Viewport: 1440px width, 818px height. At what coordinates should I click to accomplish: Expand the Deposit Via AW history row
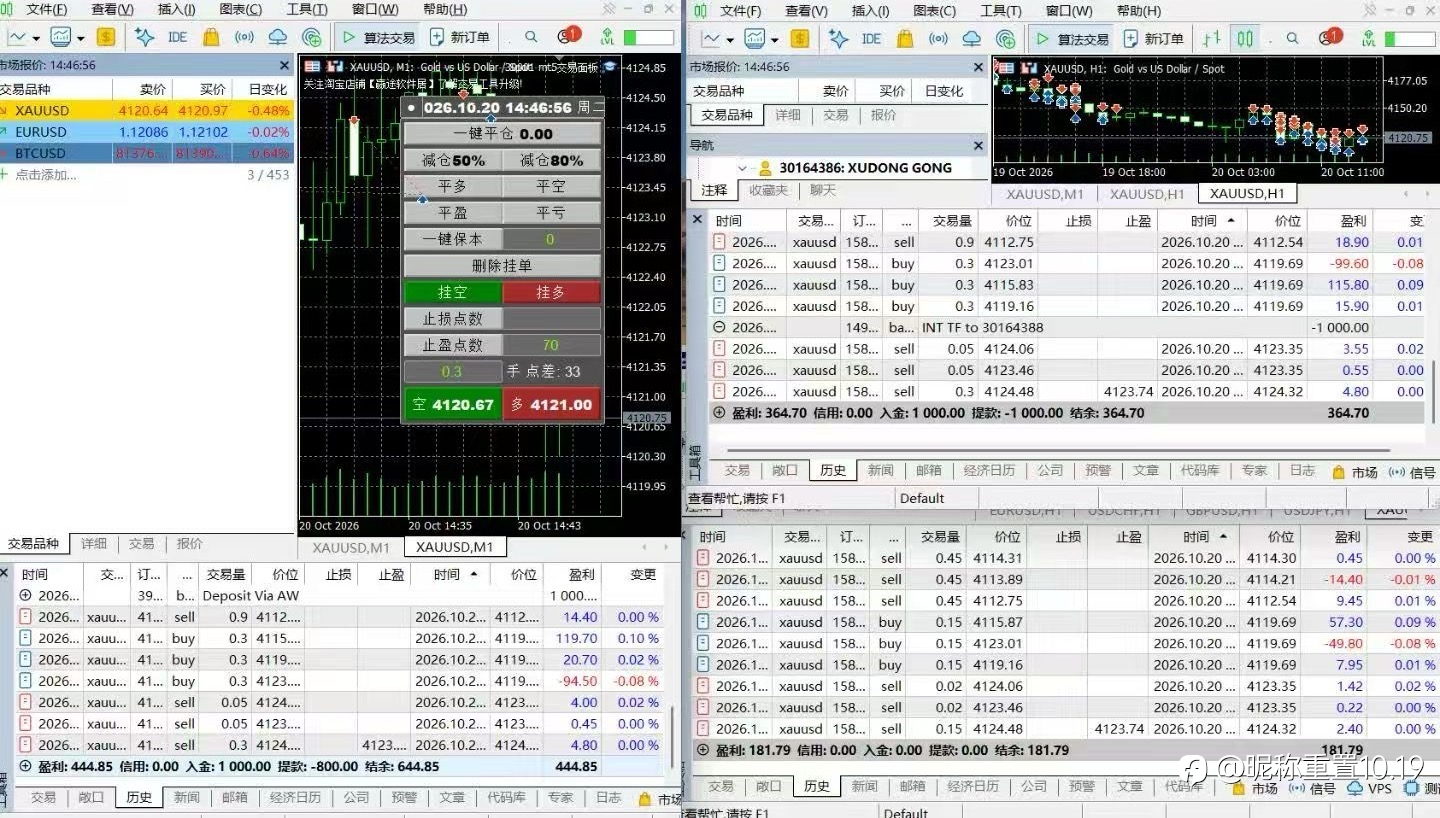pyautogui.click(x=25, y=595)
